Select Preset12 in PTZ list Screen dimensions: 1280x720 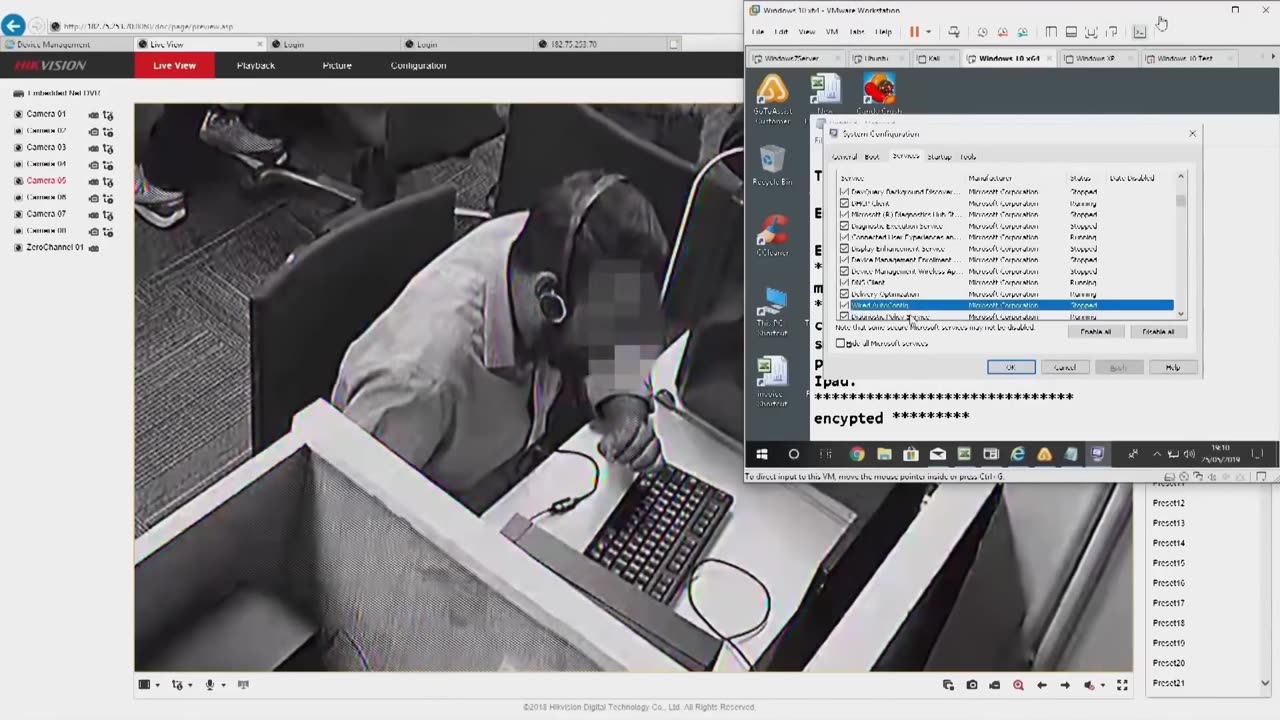pyautogui.click(x=1168, y=503)
